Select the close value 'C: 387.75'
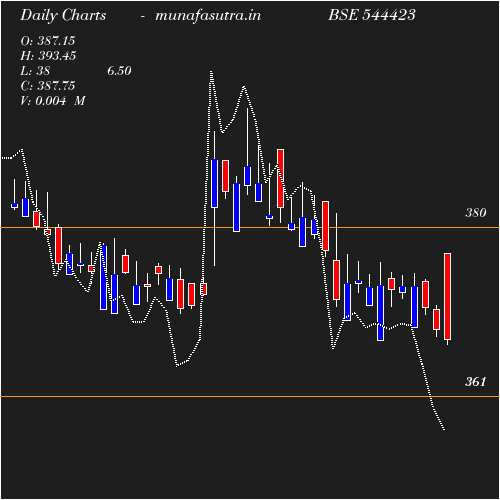The height and width of the screenshot is (500, 500). (x=48, y=86)
